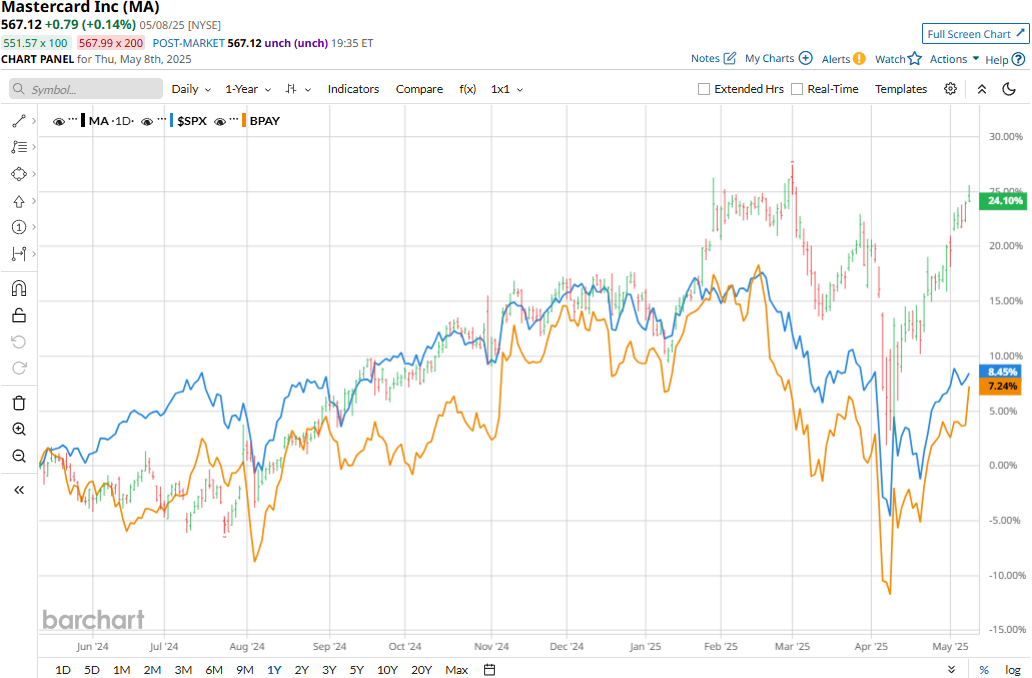Undo the last chart action
The width and height of the screenshot is (1032, 678).
click(19, 342)
